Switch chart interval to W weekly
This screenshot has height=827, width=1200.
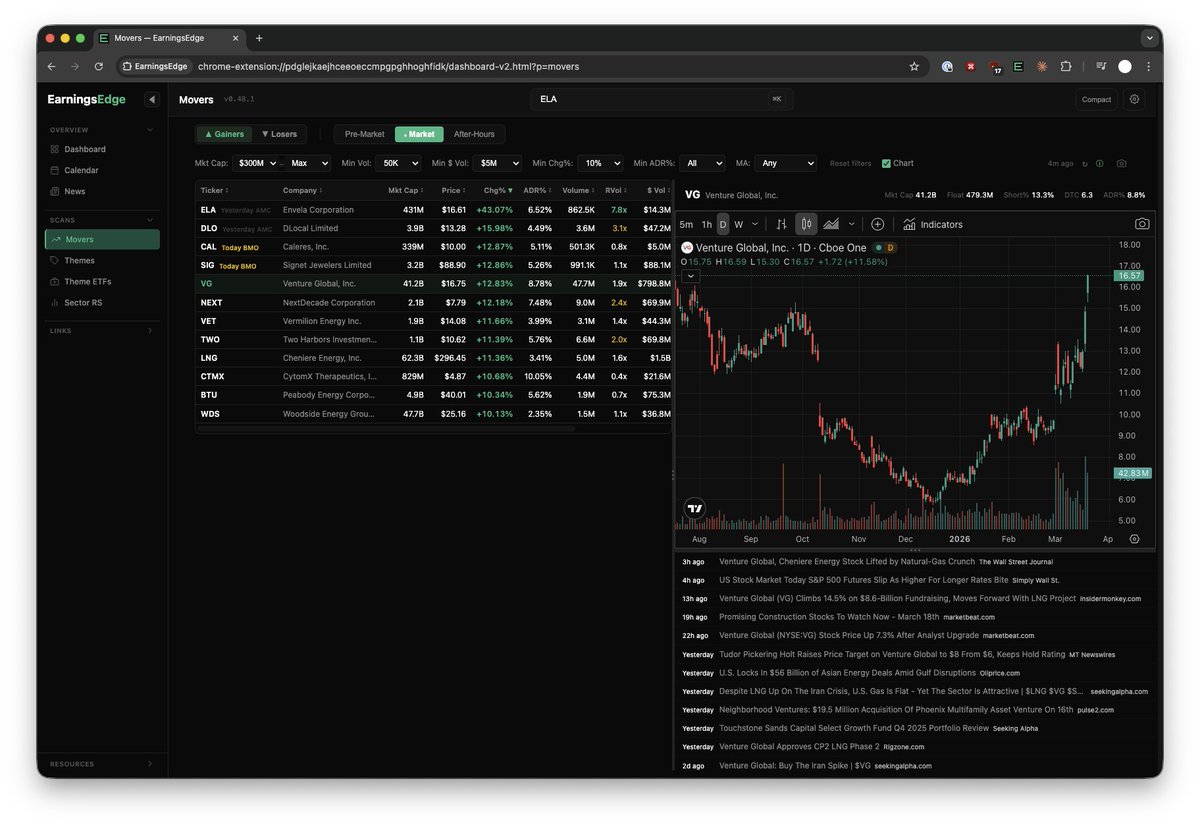coord(739,224)
